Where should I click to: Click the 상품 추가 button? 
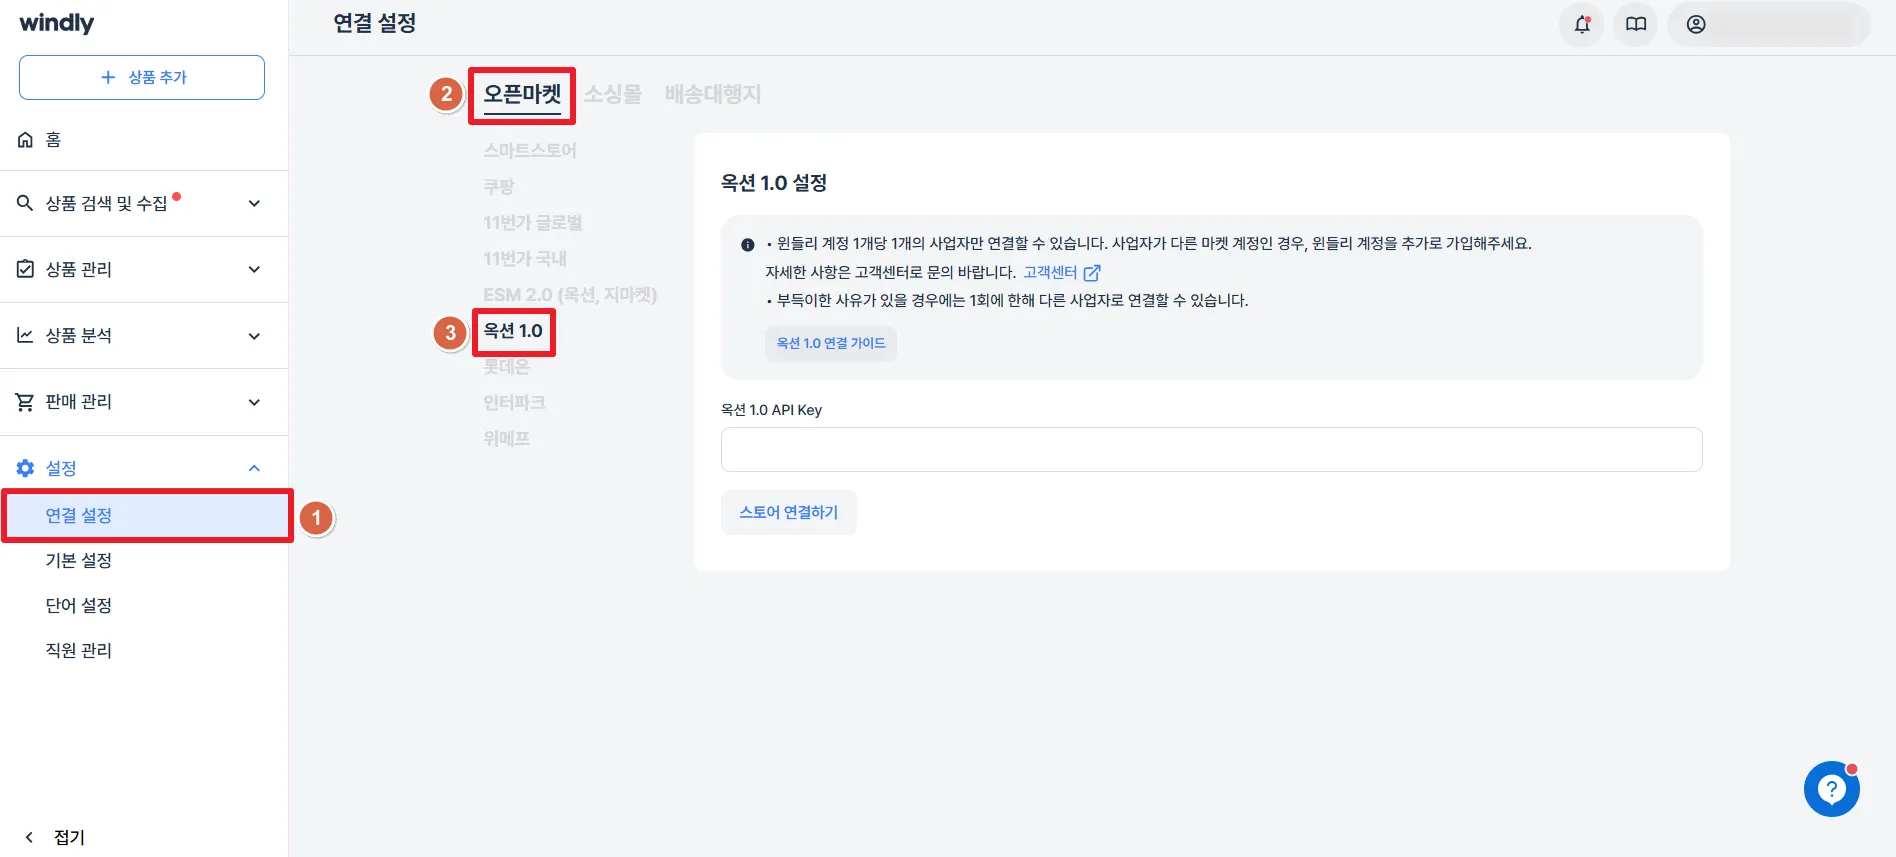pos(142,77)
